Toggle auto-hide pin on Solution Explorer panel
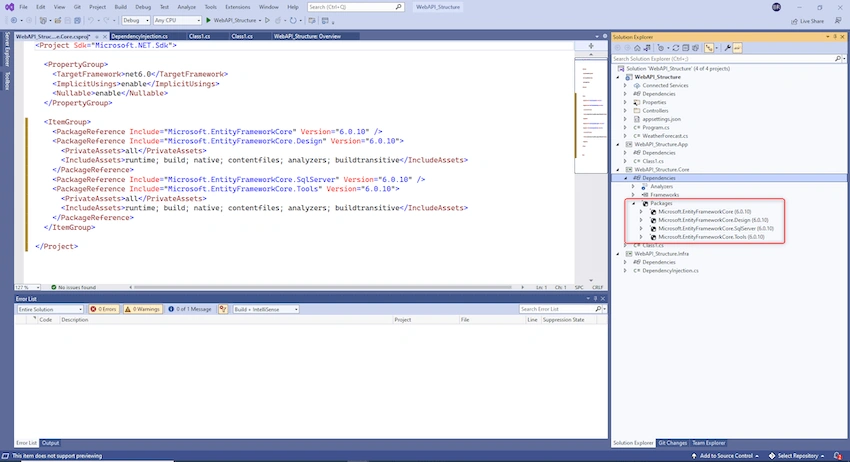Viewport: 850px width, 462px height. (835, 37)
